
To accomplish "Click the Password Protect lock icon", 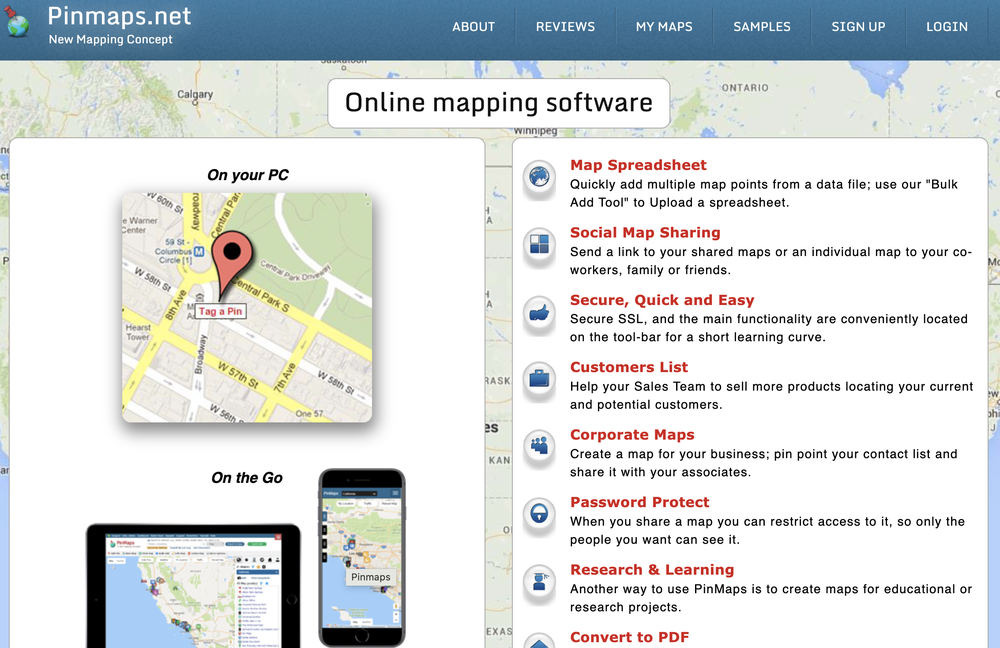I will pyautogui.click(x=539, y=515).
